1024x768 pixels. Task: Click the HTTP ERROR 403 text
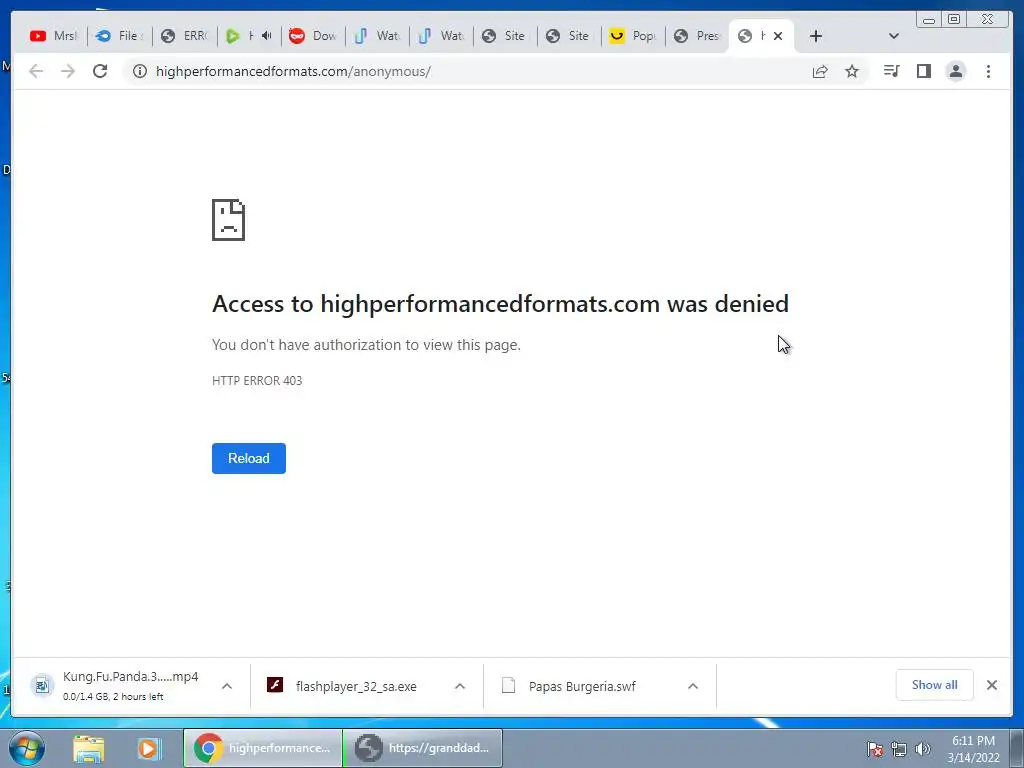(x=257, y=381)
